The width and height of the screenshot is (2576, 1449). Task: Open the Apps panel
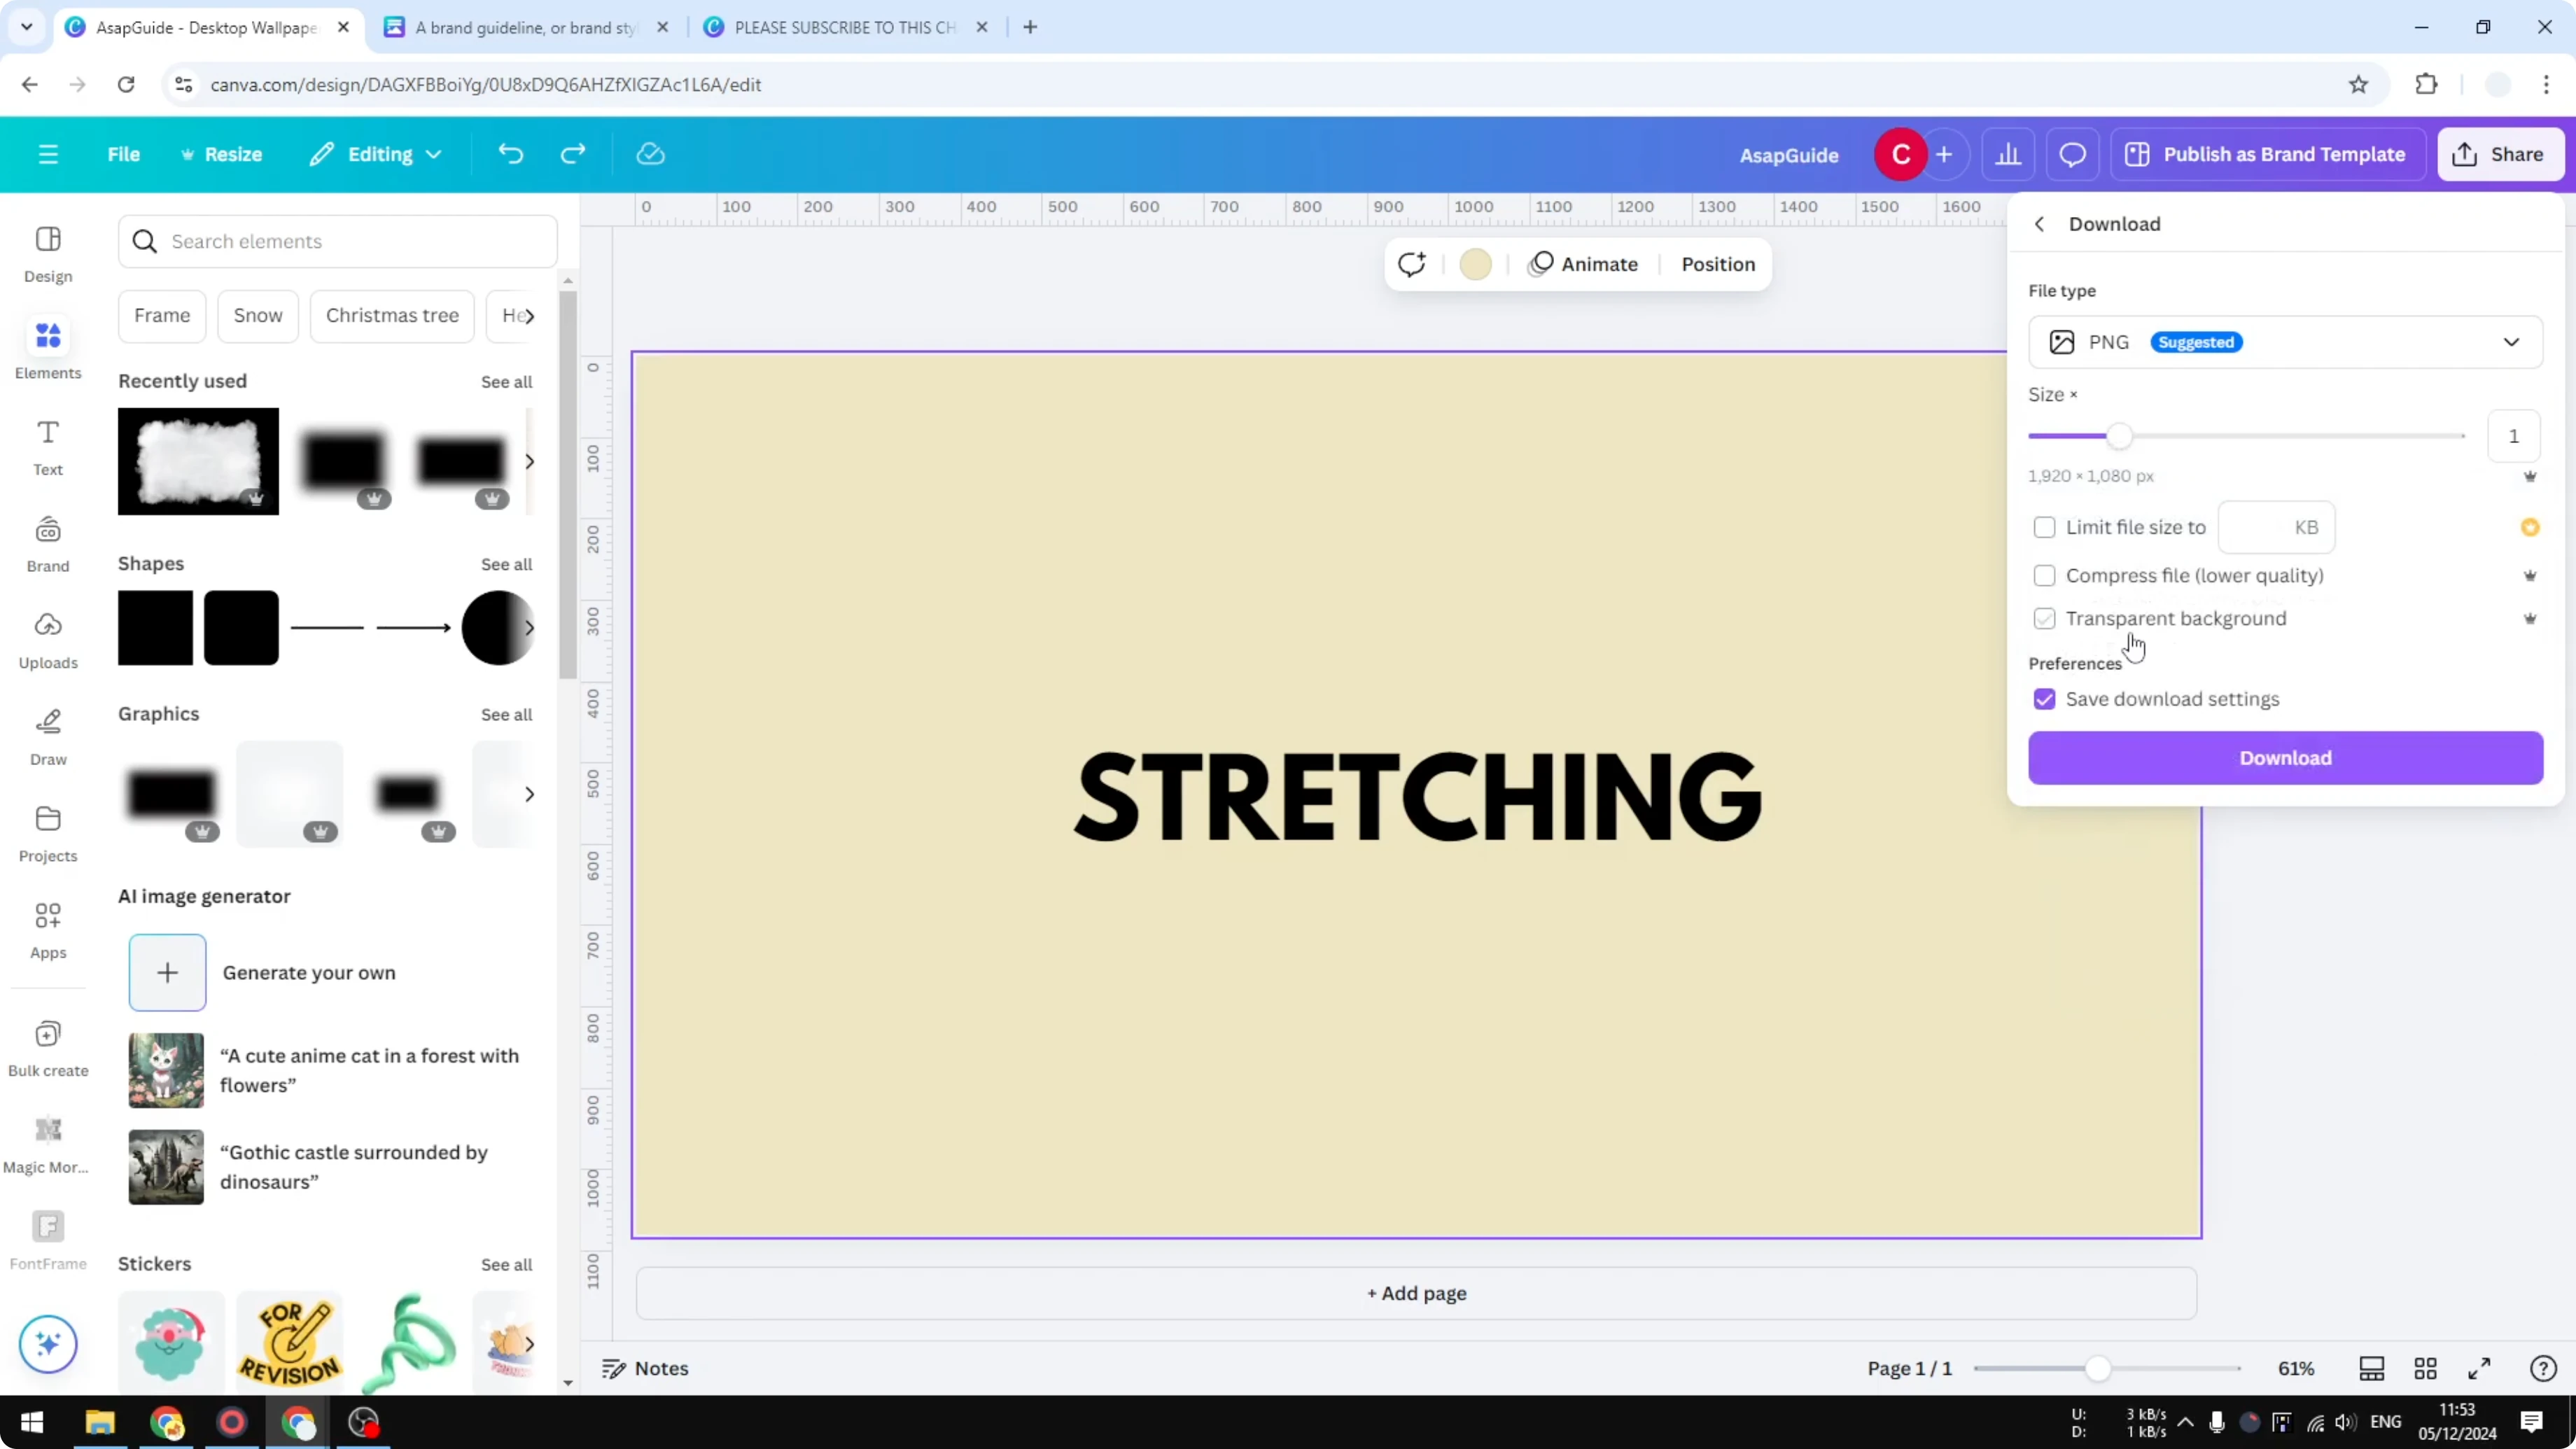pyautogui.click(x=48, y=930)
